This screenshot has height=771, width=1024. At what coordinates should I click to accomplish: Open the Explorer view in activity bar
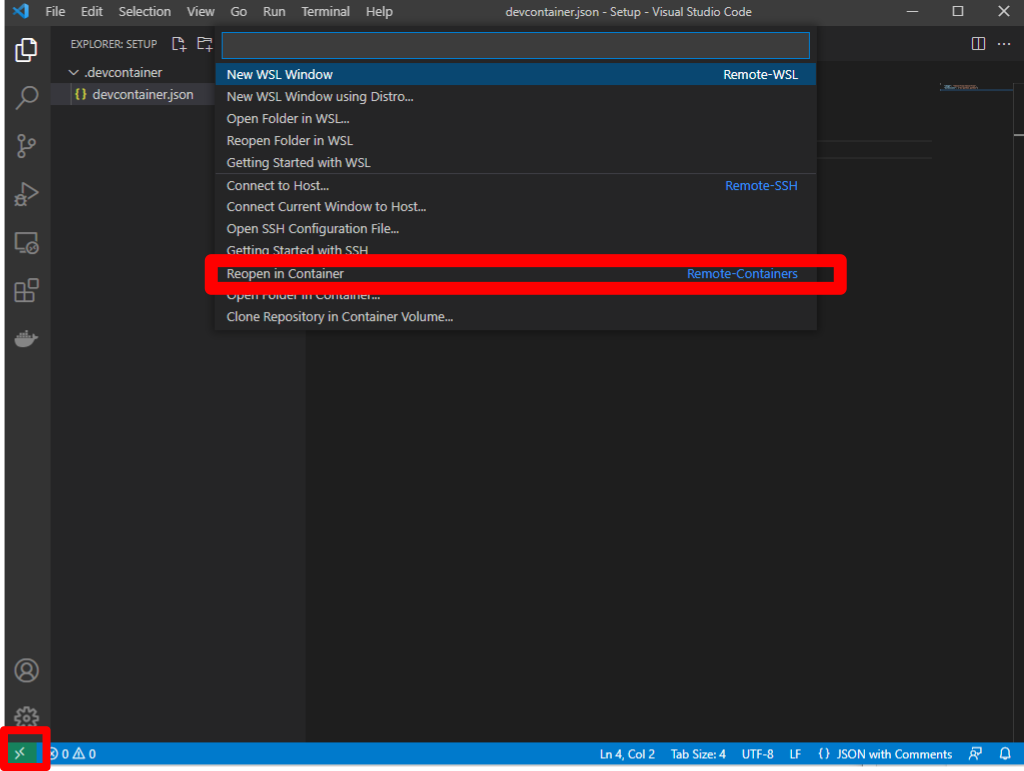tap(27, 50)
